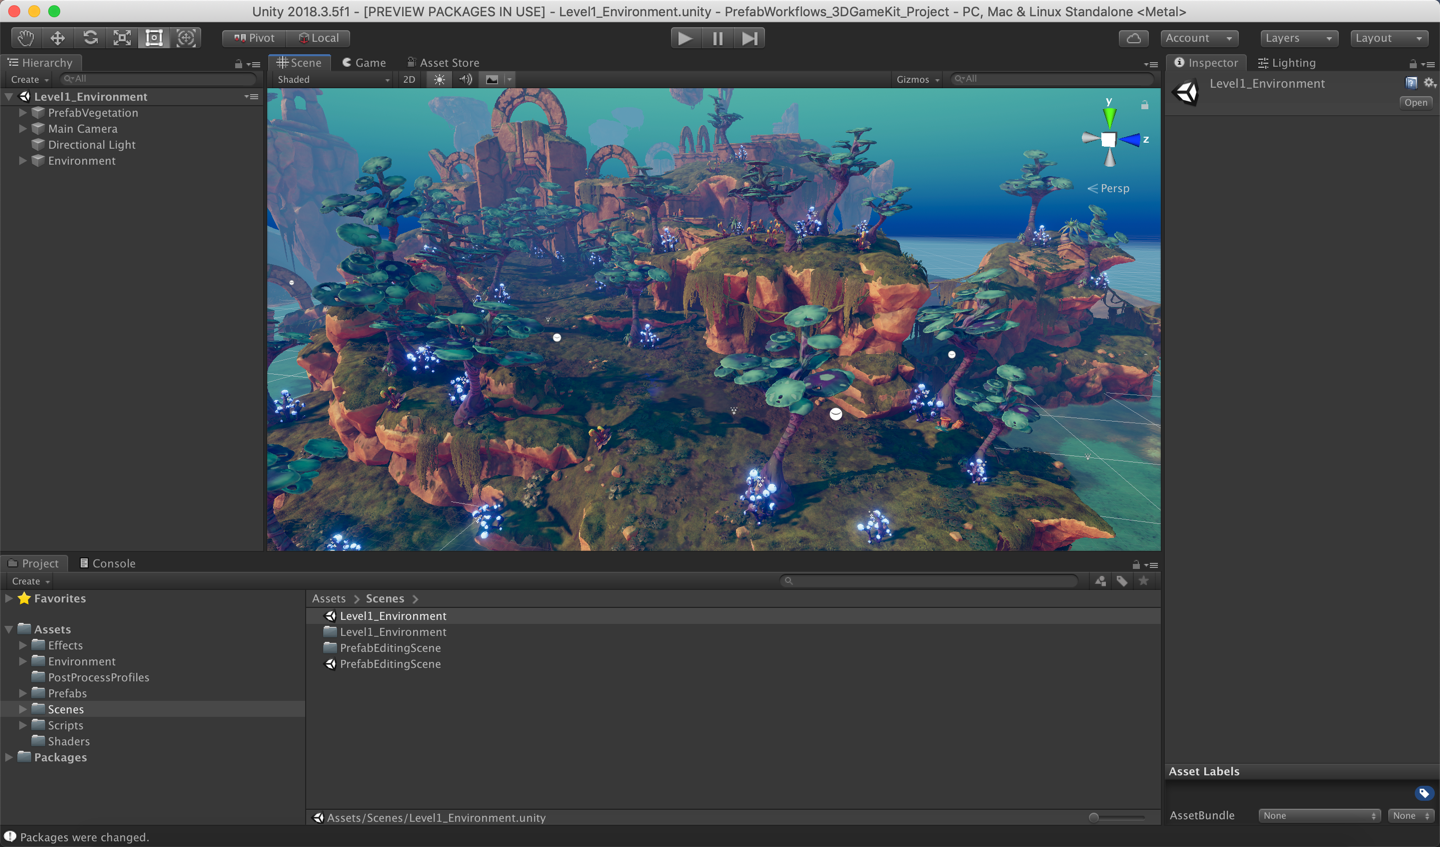The width and height of the screenshot is (1440, 847).
Task: Open the Unity Cloud services button
Action: coord(1133,38)
